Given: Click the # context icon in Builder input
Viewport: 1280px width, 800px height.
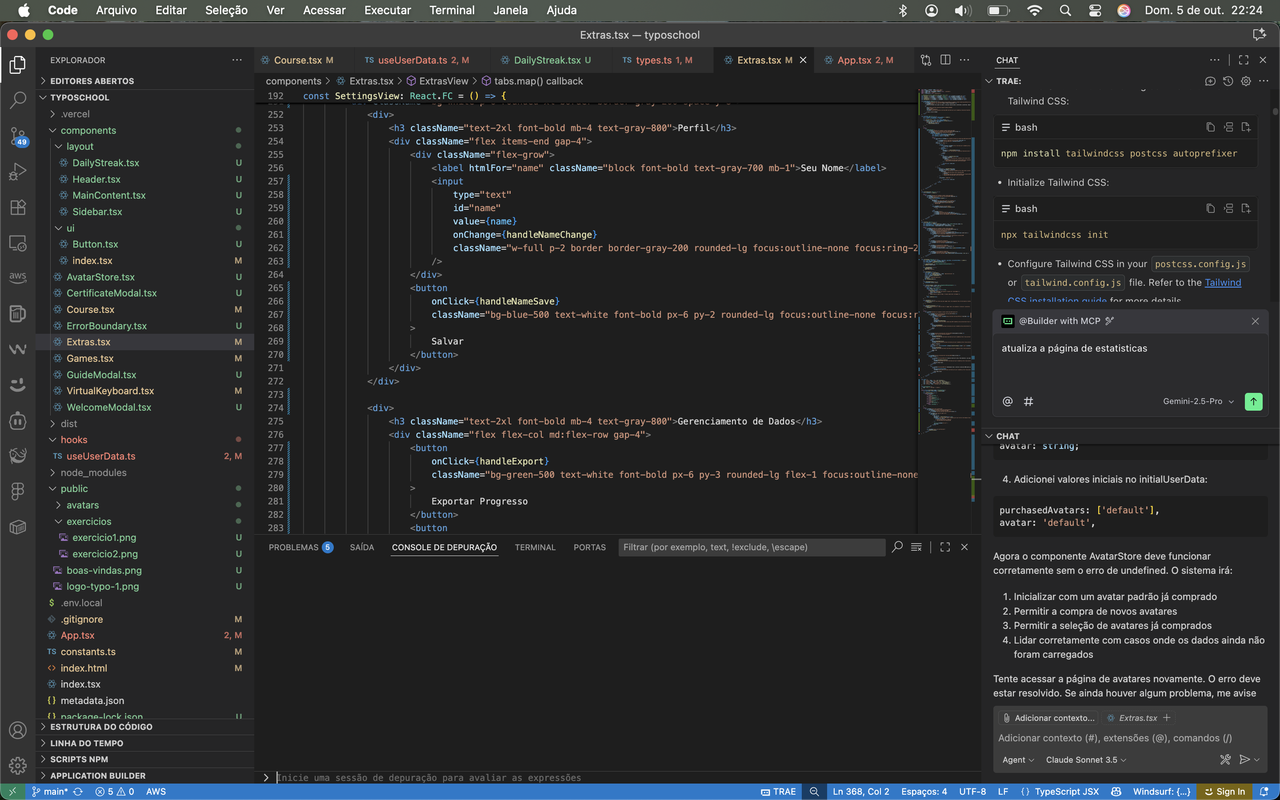Looking at the screenshot, I should (x=1029, y=401).
